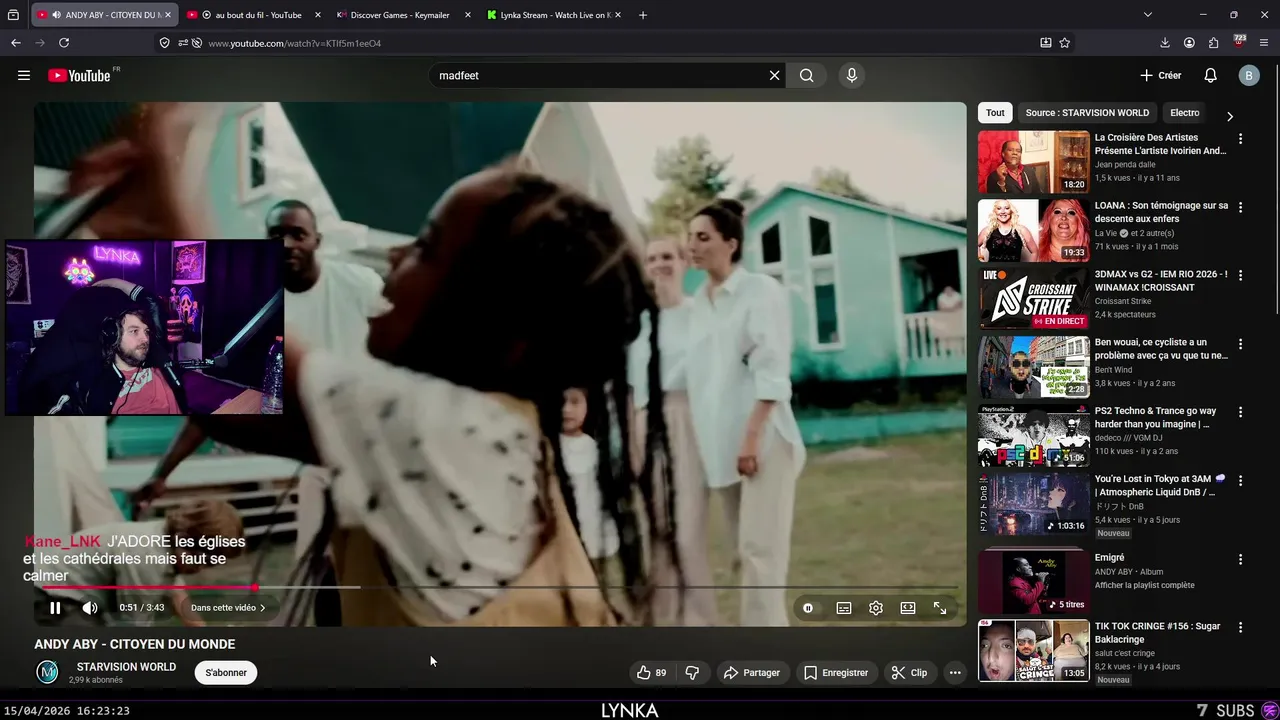This screenshot has height=720, width=1280.
Task: Open the Créer menu
Action: point(1161,75)
